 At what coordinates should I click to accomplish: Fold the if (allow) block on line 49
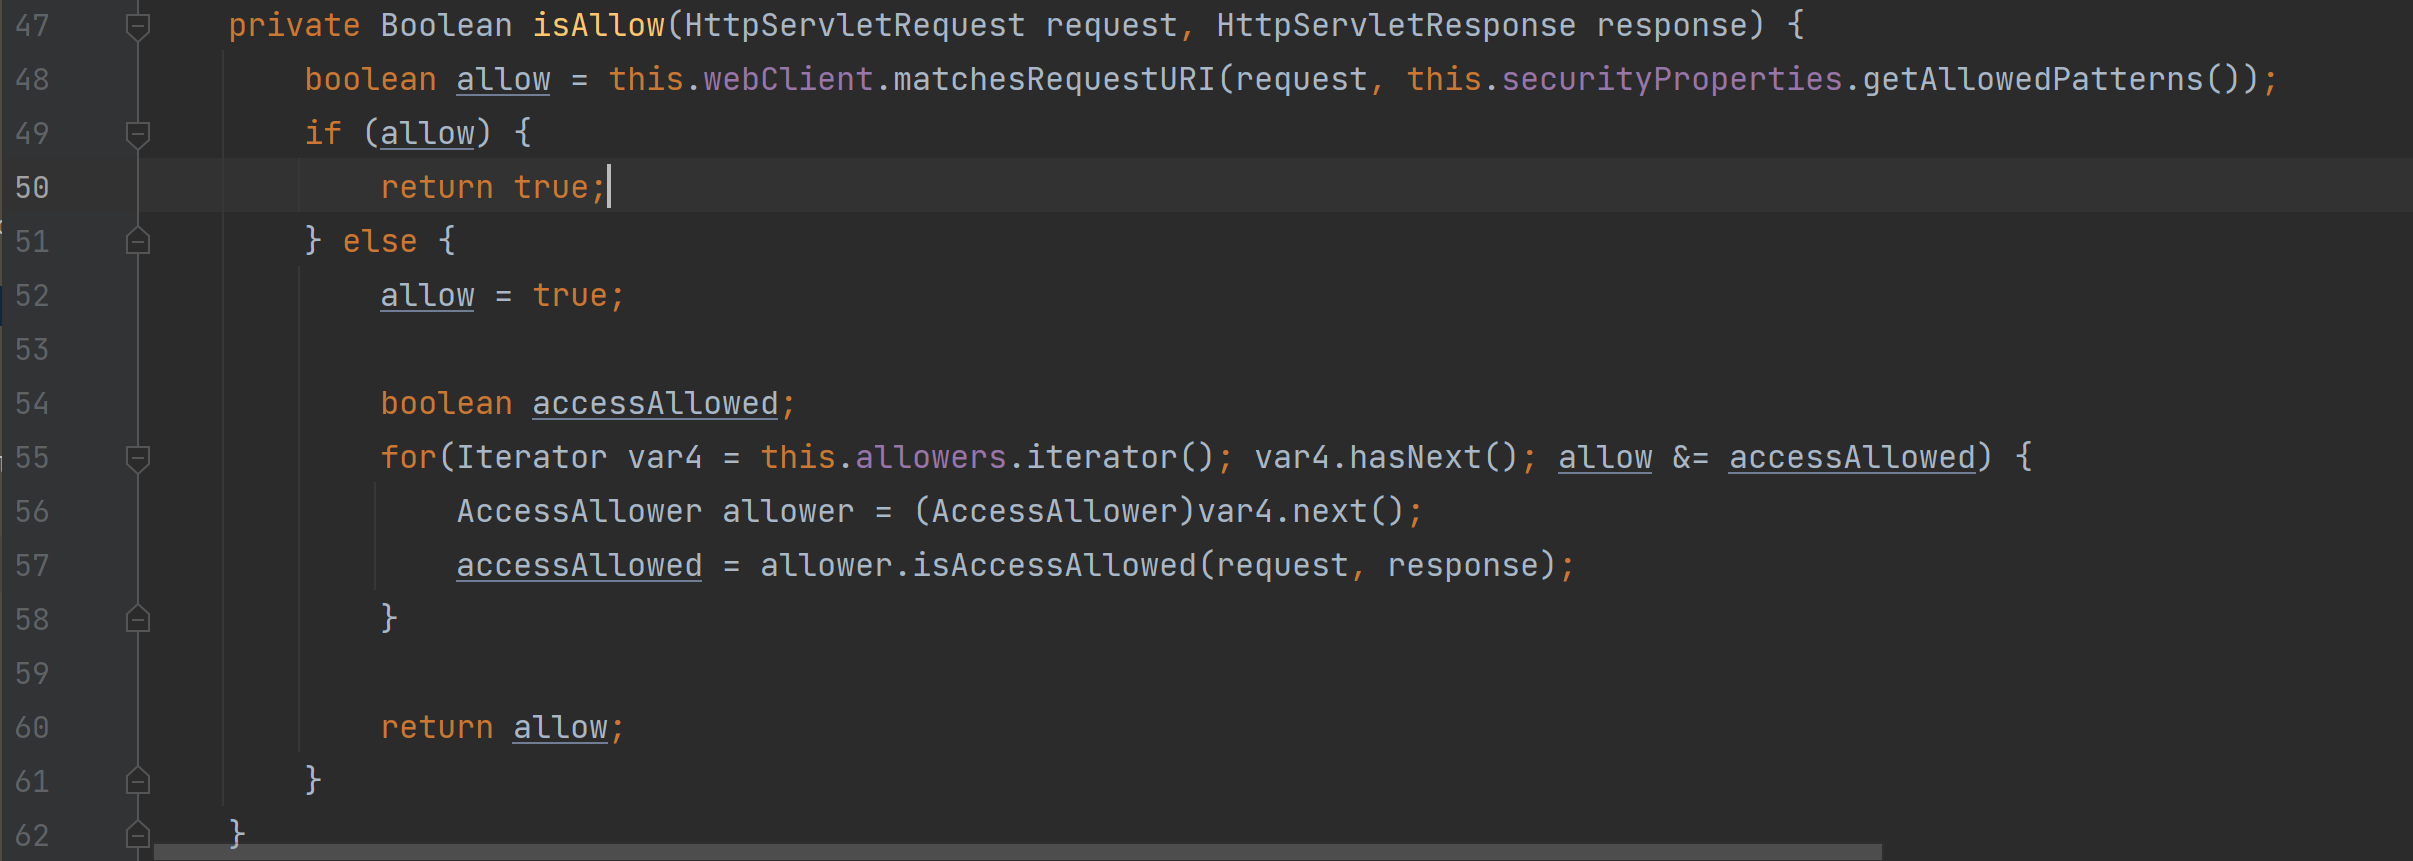click(138, 134)
